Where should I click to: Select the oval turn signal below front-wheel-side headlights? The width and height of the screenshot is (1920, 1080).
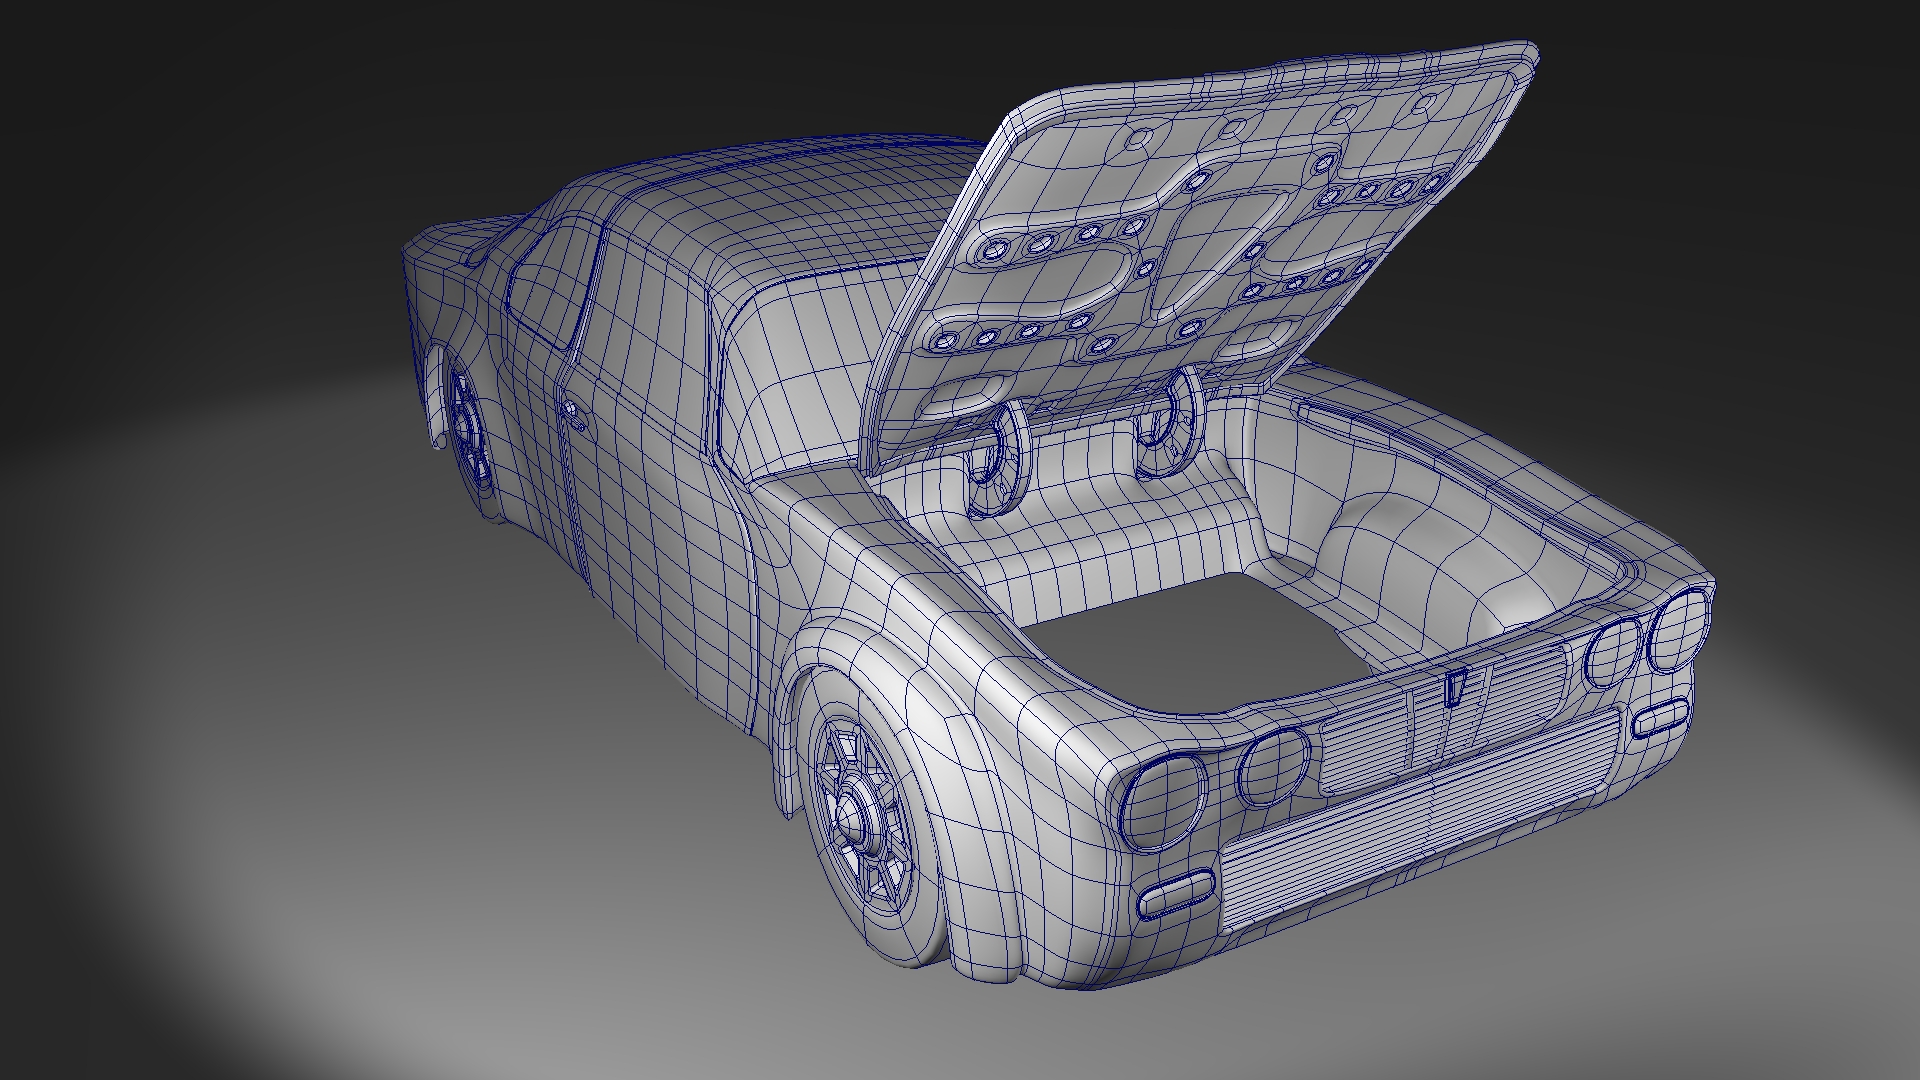click(x=1177, y=893)
